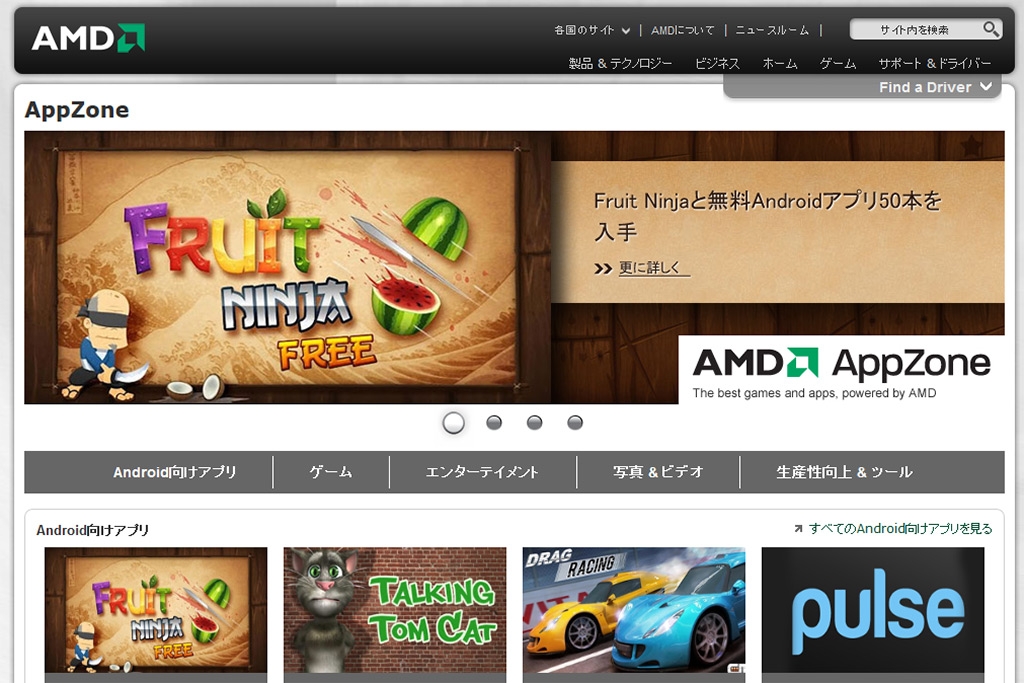This screenshot has width=1024, height=683.
Task: Open the 各国のサイト dropdown
Action: click(x=592, y=30)
